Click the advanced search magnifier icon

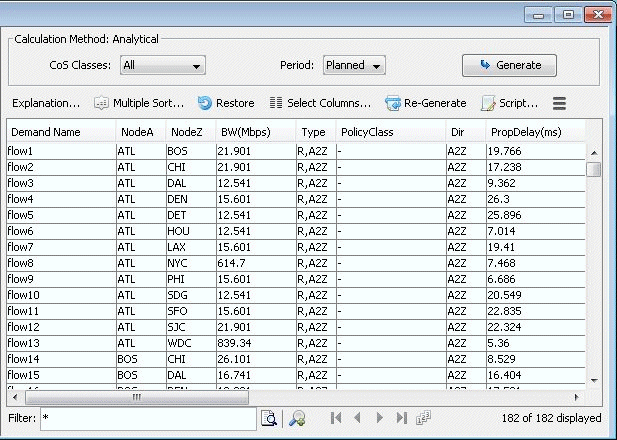pyautogui.click(x=297, y=419)
